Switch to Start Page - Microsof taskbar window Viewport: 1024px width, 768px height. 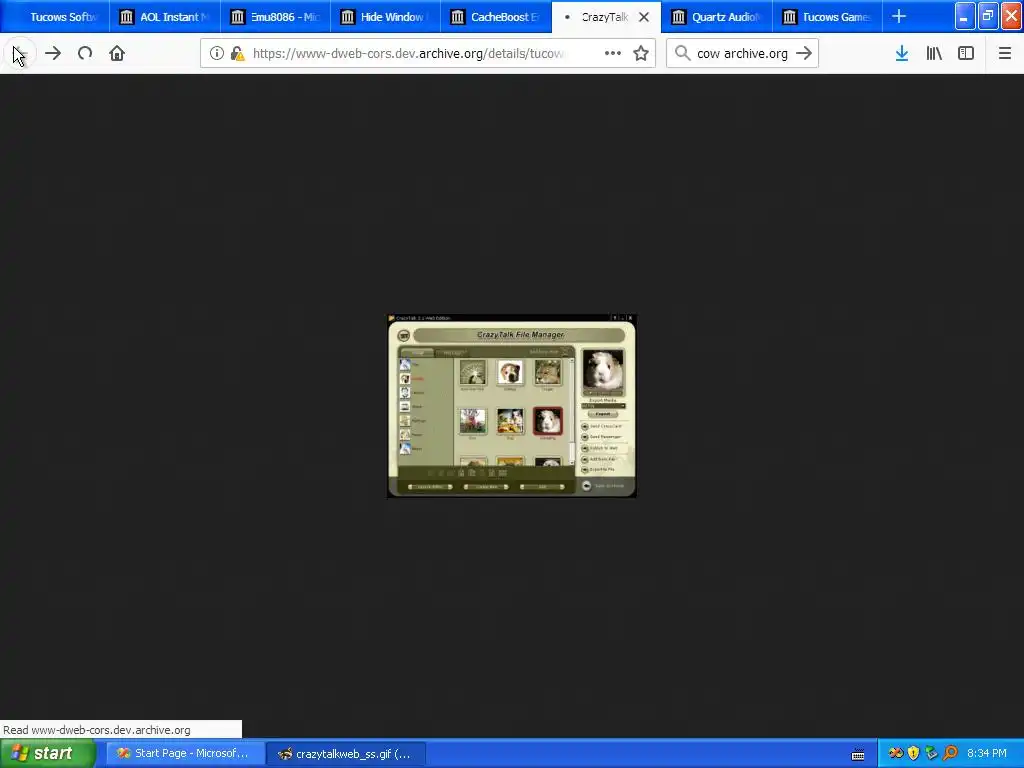186,754
